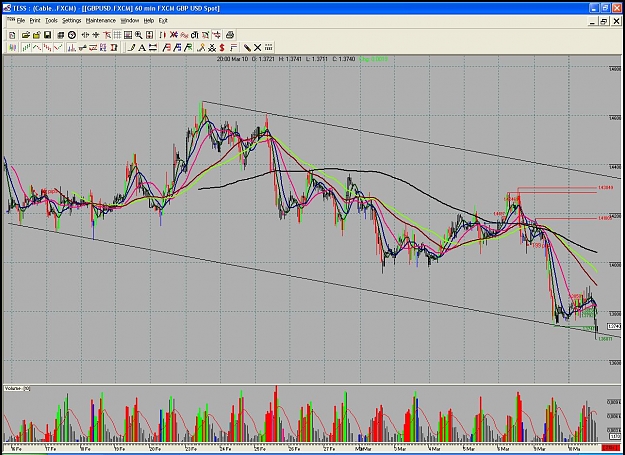Screen dimensions: 625x455
Task: Click the round clock icon in toolbar
Action: pos(72,35)
